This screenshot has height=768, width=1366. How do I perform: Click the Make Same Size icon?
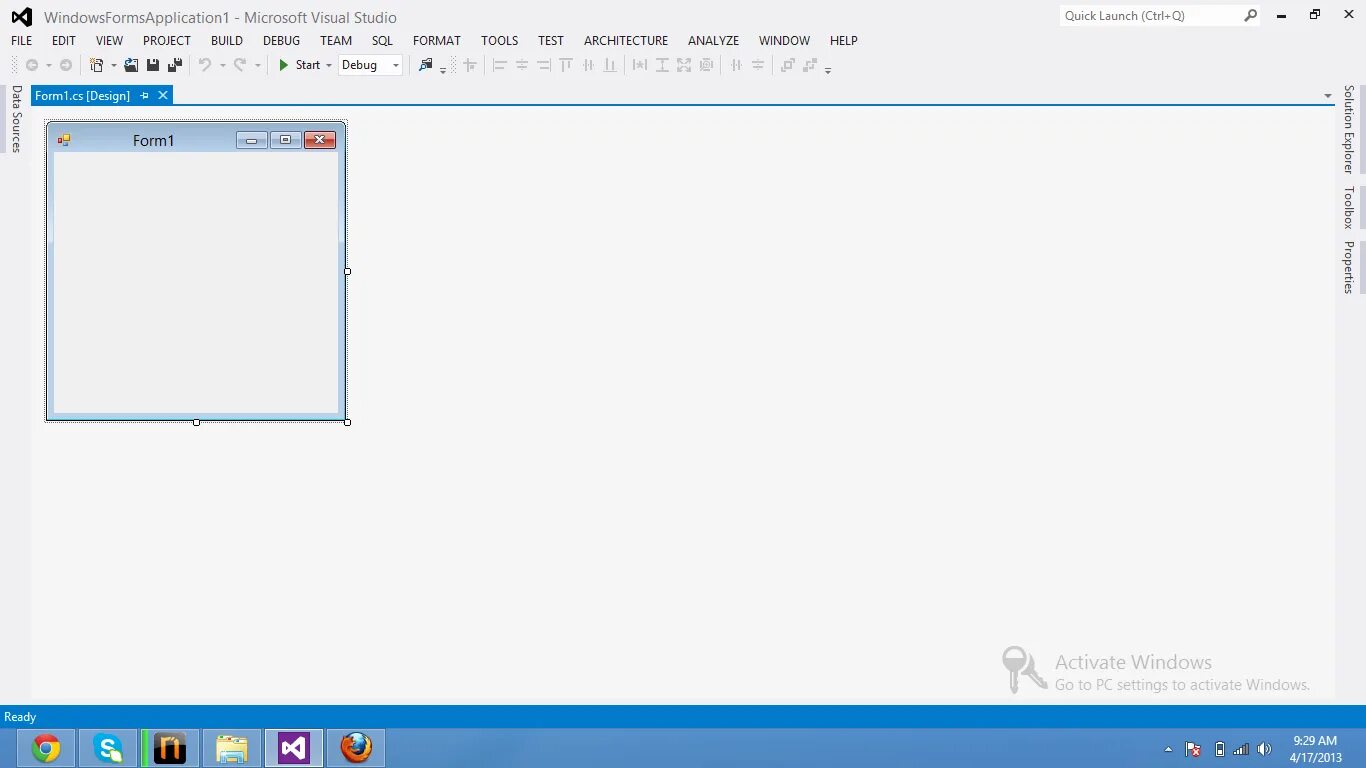[684, 64]
